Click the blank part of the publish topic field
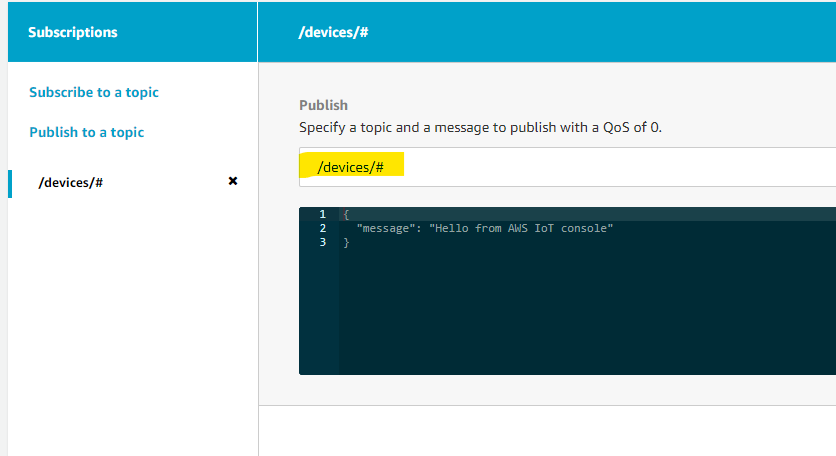The image size is (836, 456). (x=620, y=167)
